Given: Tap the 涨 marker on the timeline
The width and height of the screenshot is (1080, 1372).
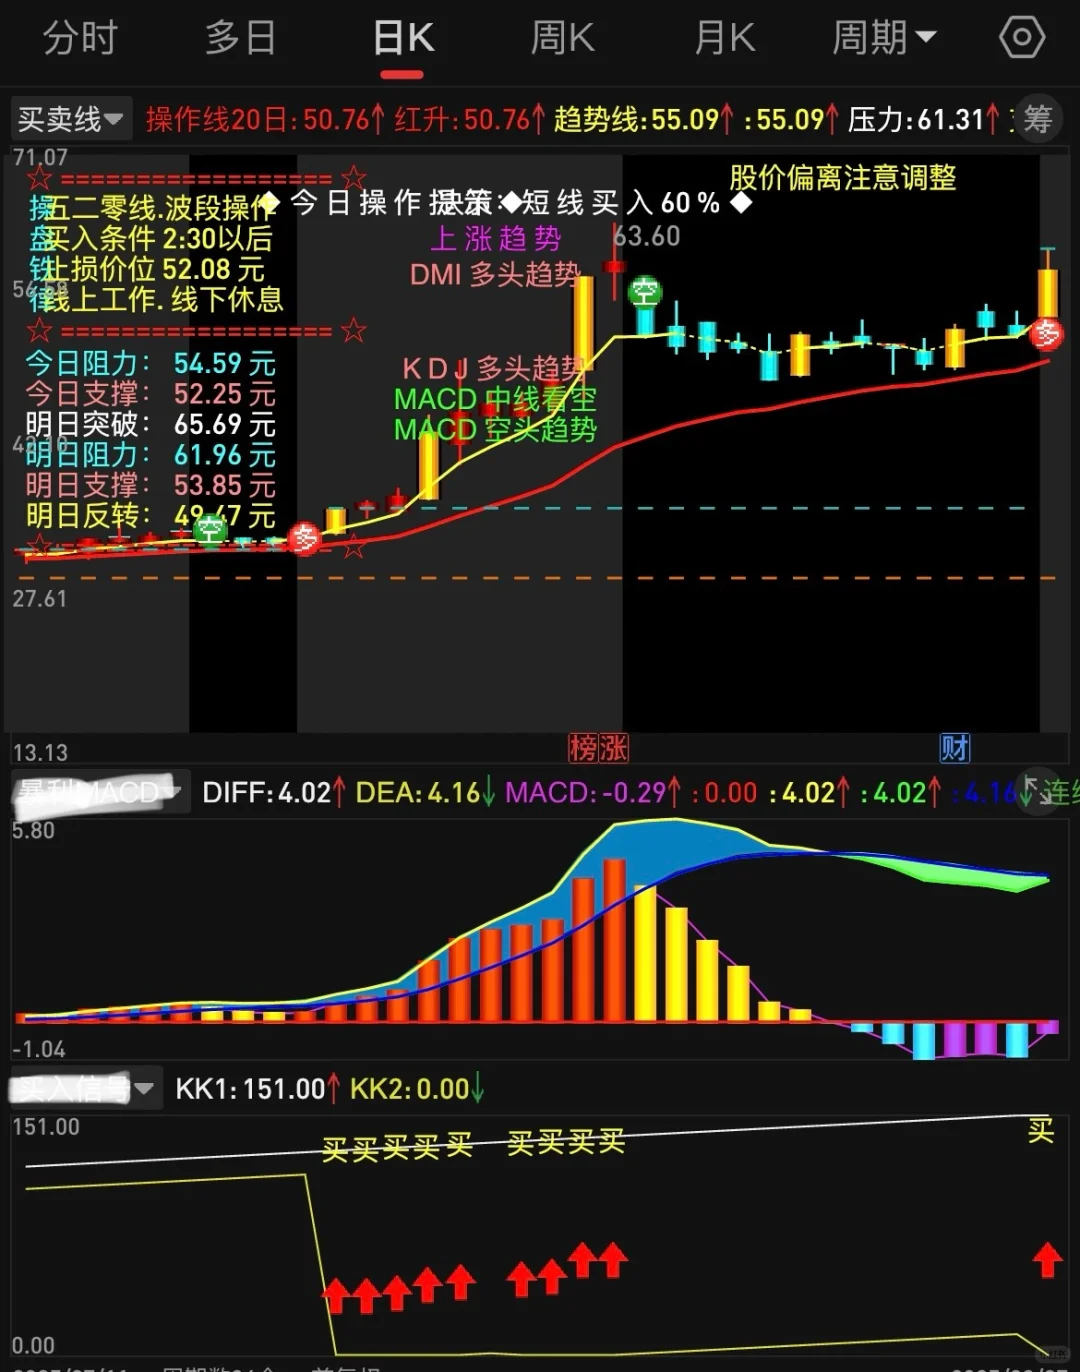Looking at the screenshot, I should point(613,748).
